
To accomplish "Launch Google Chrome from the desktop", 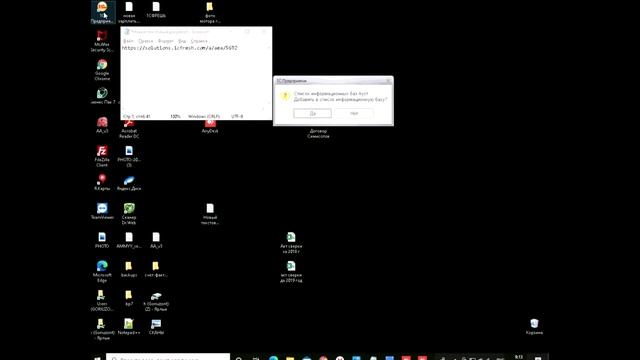I will tap(102, 70).
